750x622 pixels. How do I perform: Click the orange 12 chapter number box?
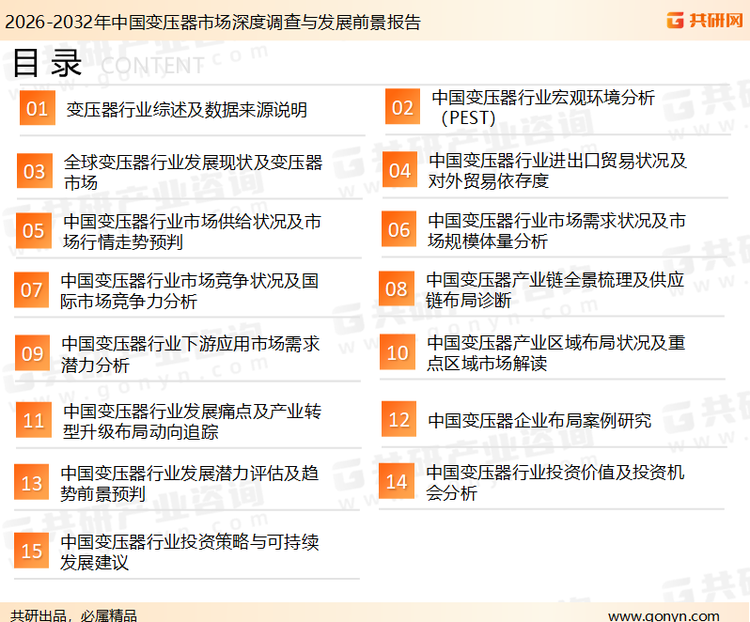(399, 419)
